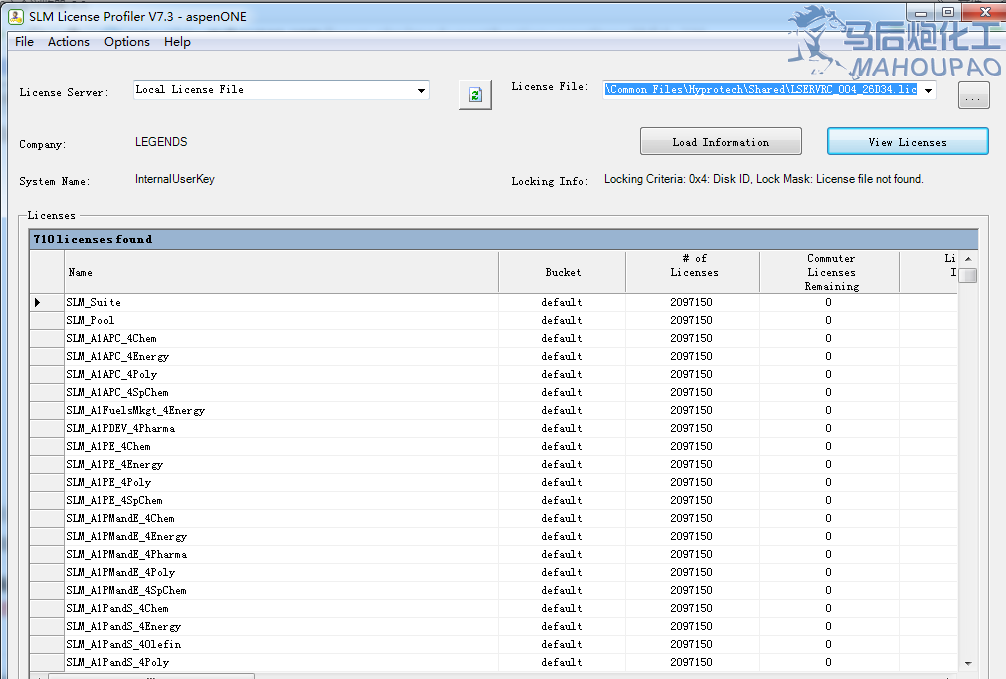
Task: Open the Actions menu
Action: (69, 42)
